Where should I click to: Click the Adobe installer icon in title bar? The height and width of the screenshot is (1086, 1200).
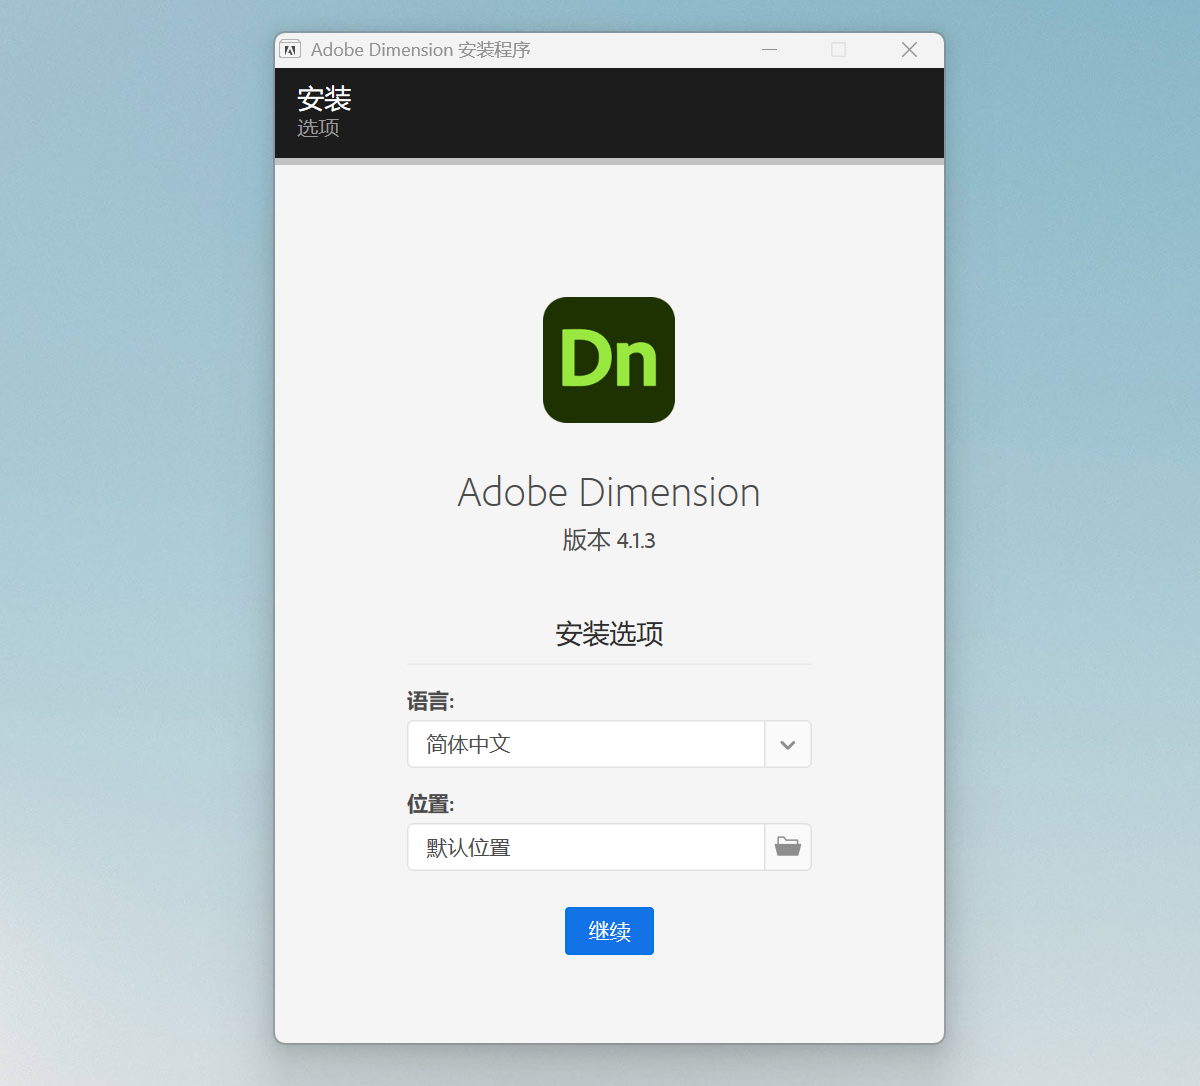click(x=290, y=50)
